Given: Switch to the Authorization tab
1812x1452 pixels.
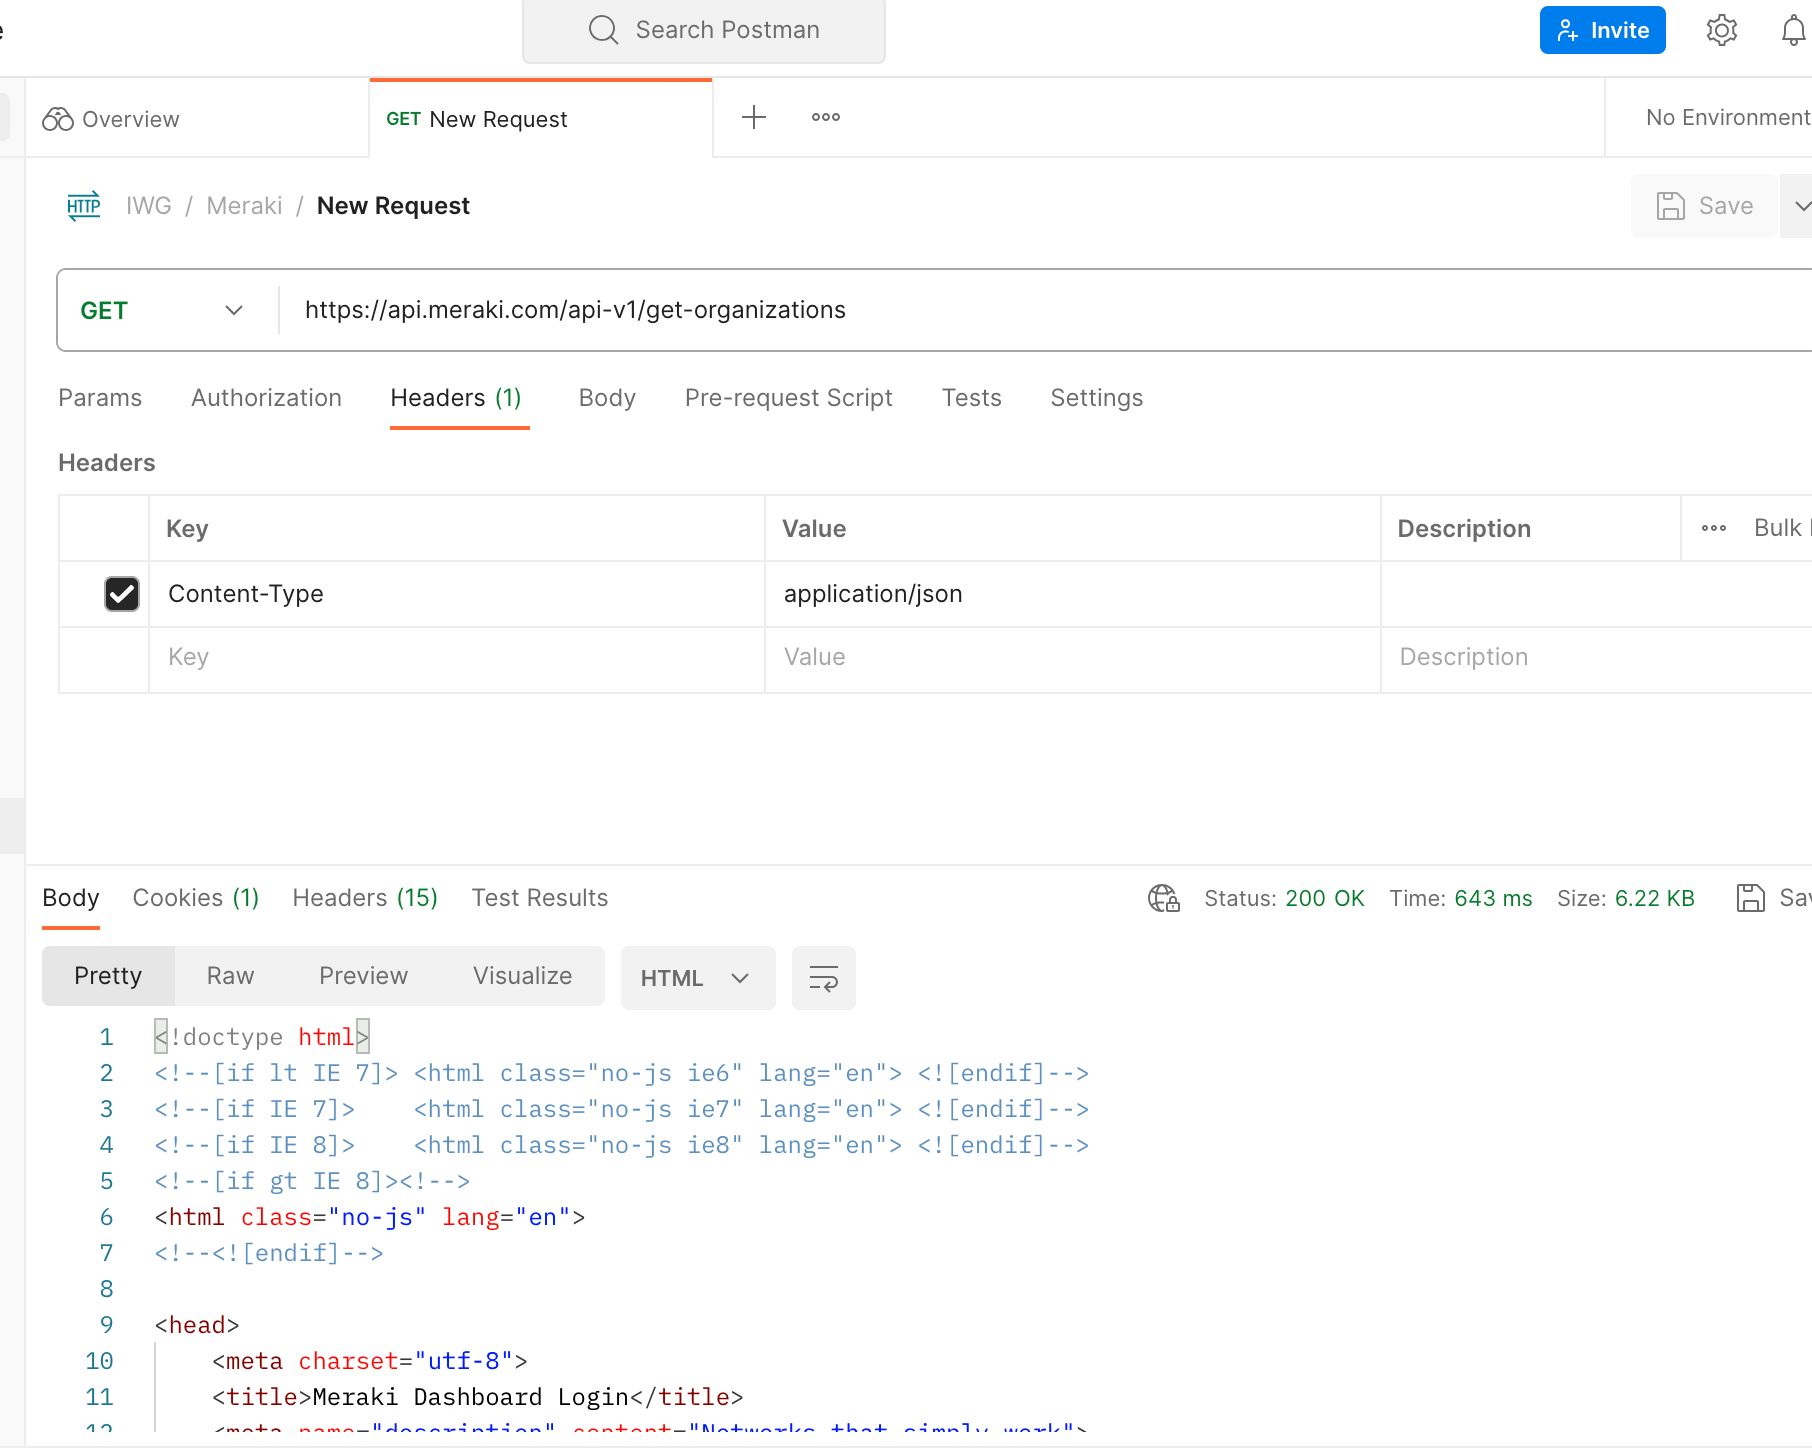Looking at the screenshot, I should 266,398.
